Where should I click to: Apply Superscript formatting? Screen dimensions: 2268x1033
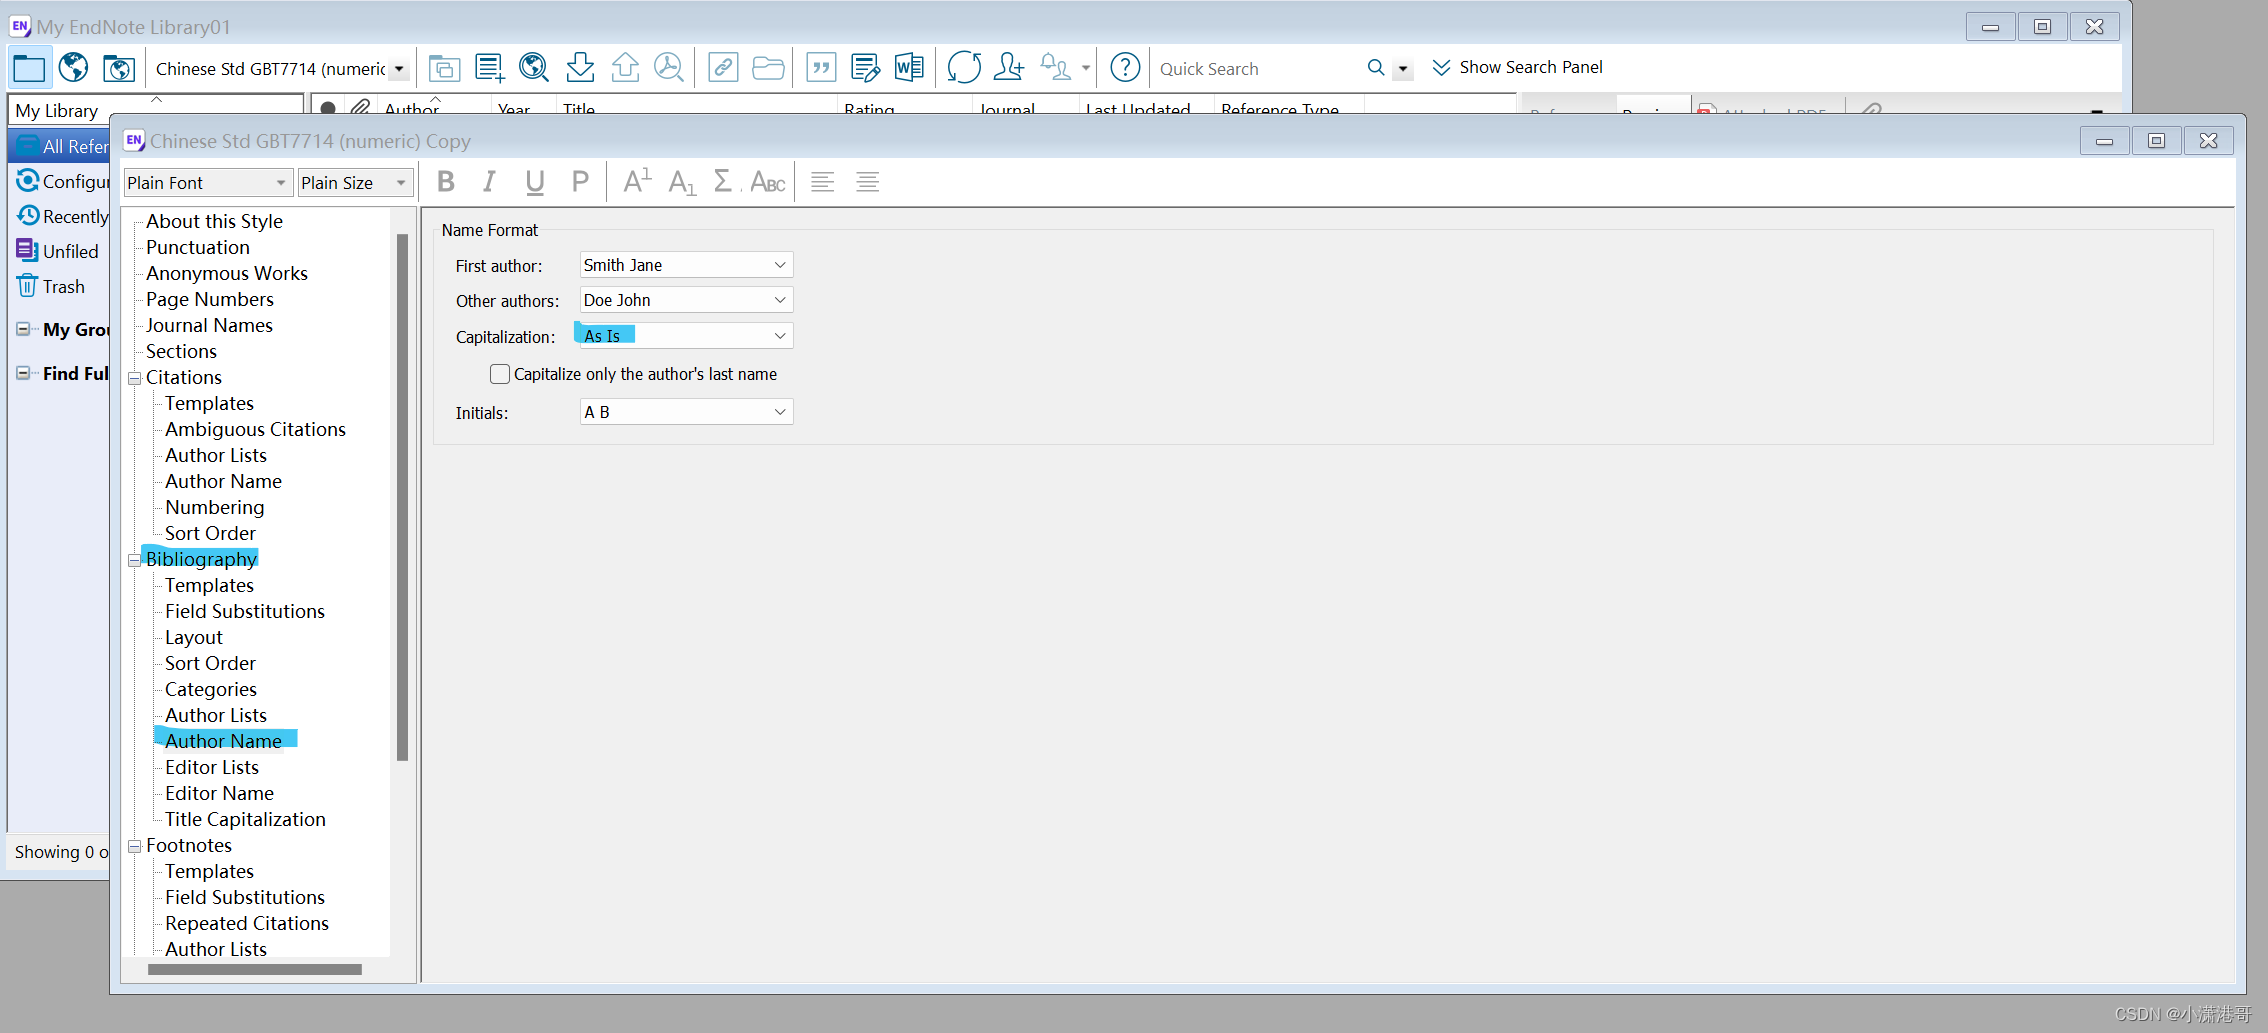pos(637,182)
